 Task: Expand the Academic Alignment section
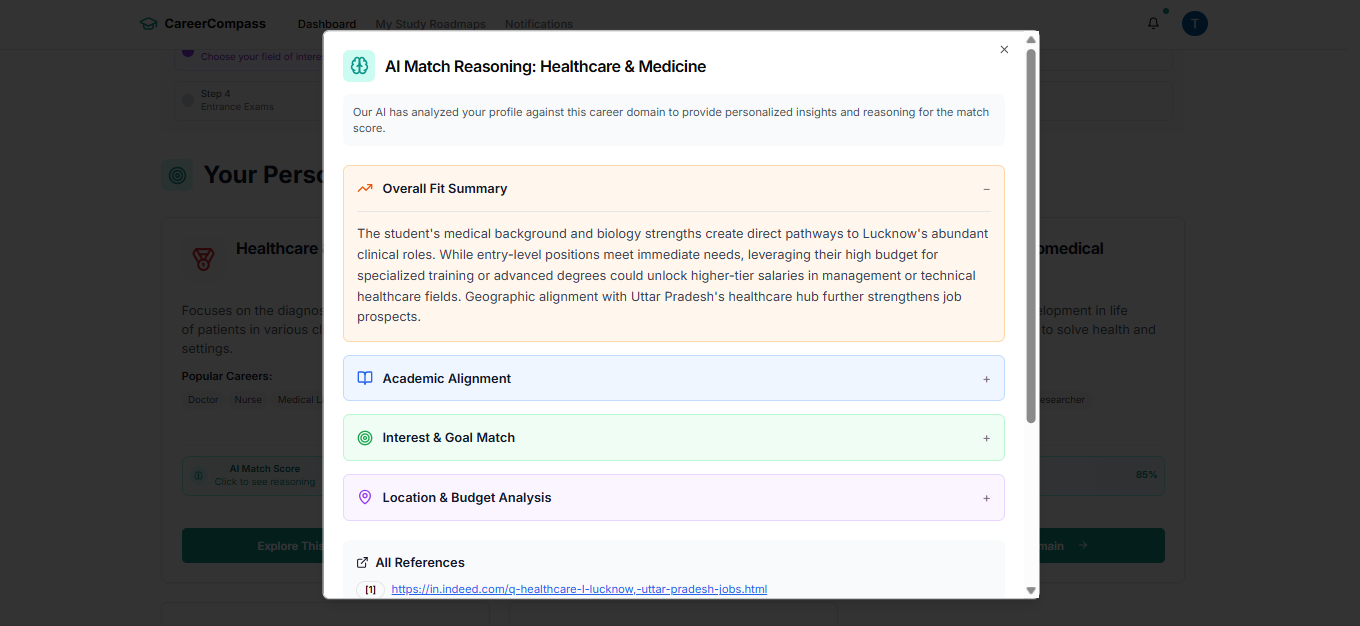[x=986, y=379]
